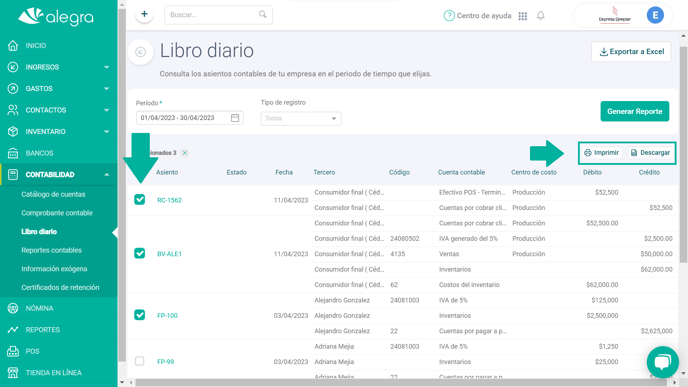Click the Reportes chart icon
Viewport: 688px width, 387px height.
13,330
